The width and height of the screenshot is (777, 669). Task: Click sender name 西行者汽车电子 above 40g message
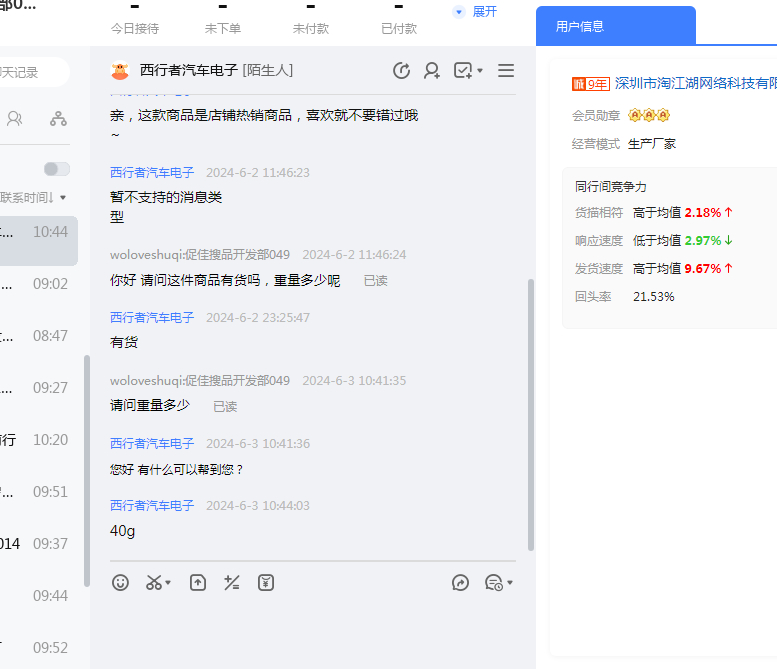pos(152,505)
